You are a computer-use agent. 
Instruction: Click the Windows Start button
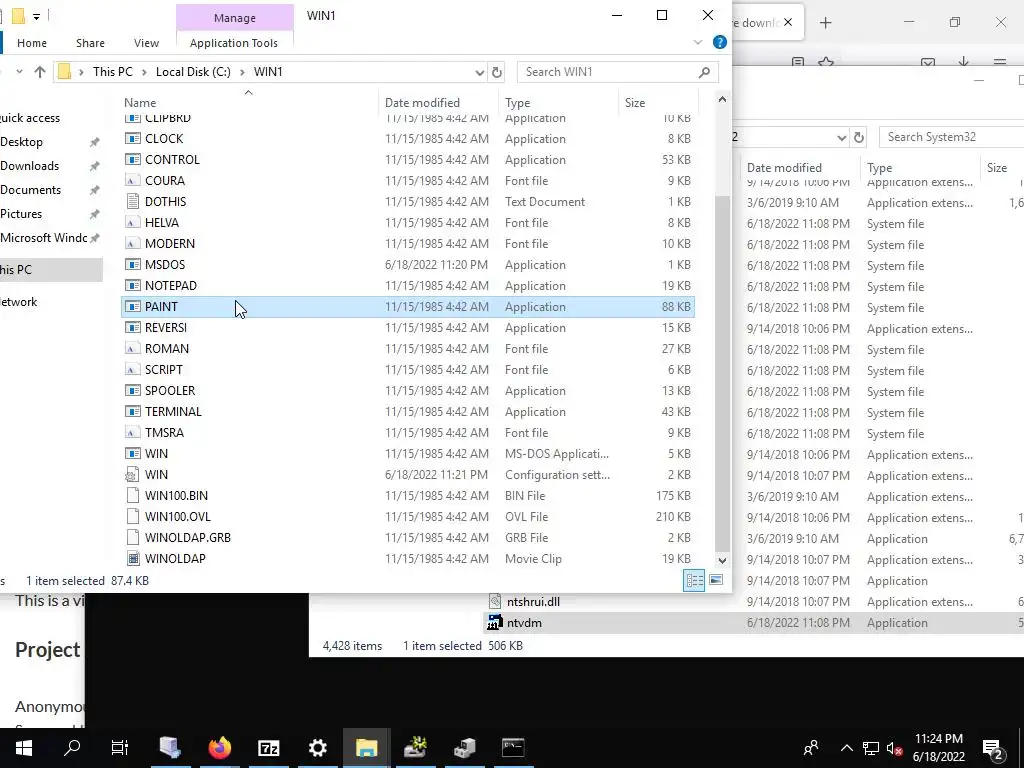(x=24, y=748)
